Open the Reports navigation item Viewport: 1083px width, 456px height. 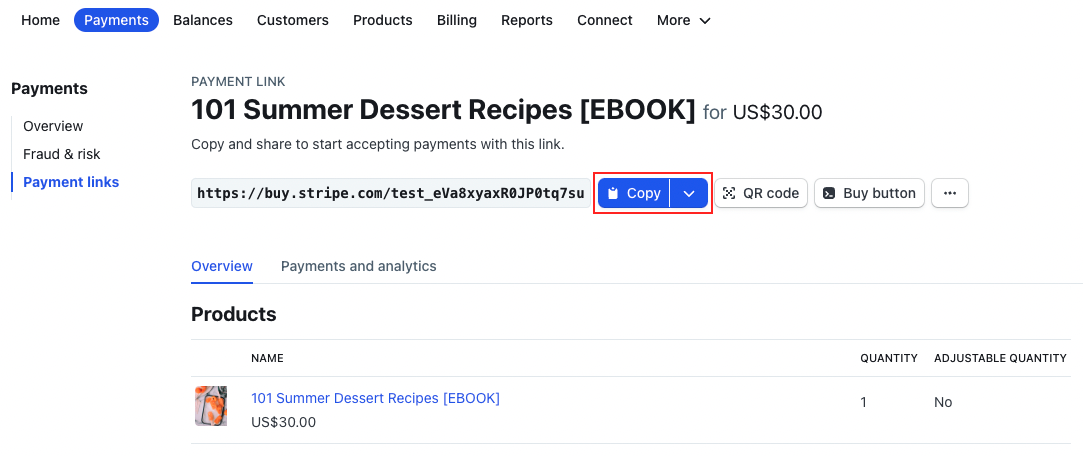point(527,20)
